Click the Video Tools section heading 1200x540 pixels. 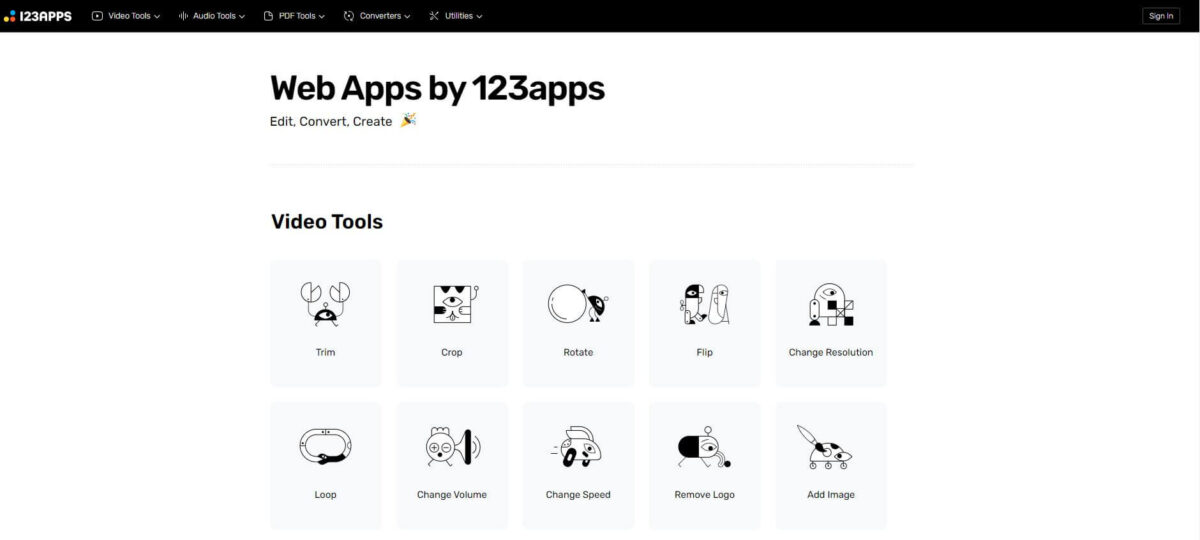pyautogui.click(x=327, y=221)
